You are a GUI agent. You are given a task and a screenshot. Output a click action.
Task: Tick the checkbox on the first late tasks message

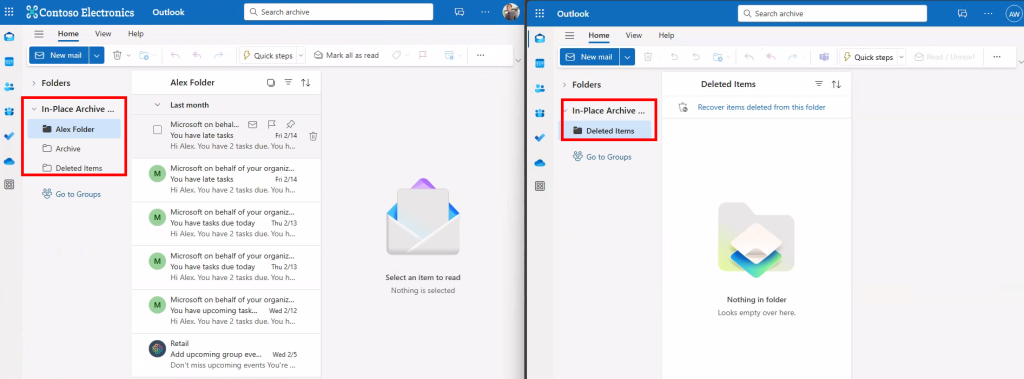pyautogui.click(x=157, y=129)
